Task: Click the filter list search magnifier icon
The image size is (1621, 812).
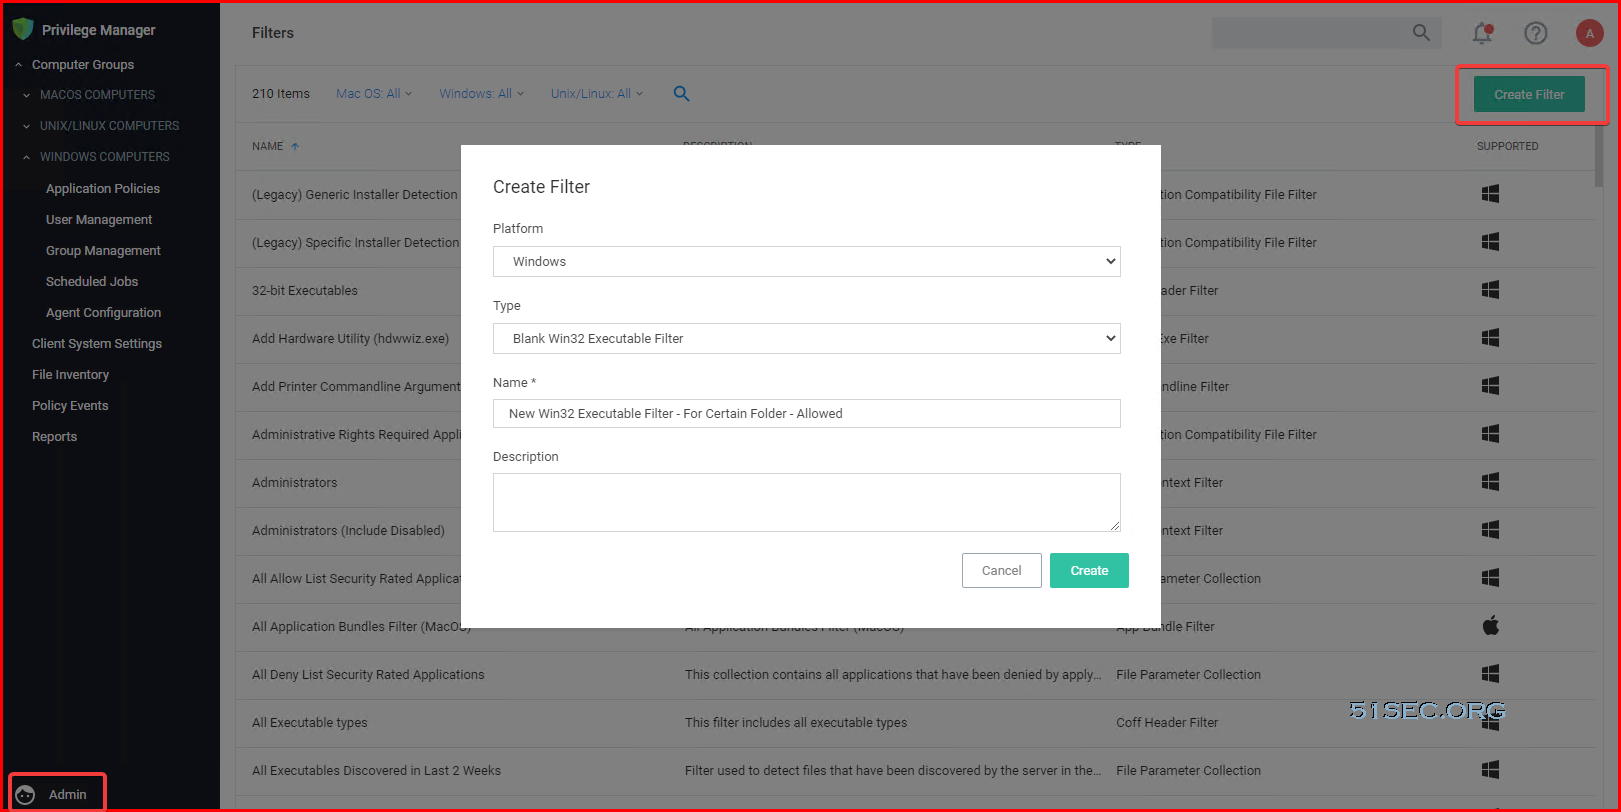Action: click(681, 94)
